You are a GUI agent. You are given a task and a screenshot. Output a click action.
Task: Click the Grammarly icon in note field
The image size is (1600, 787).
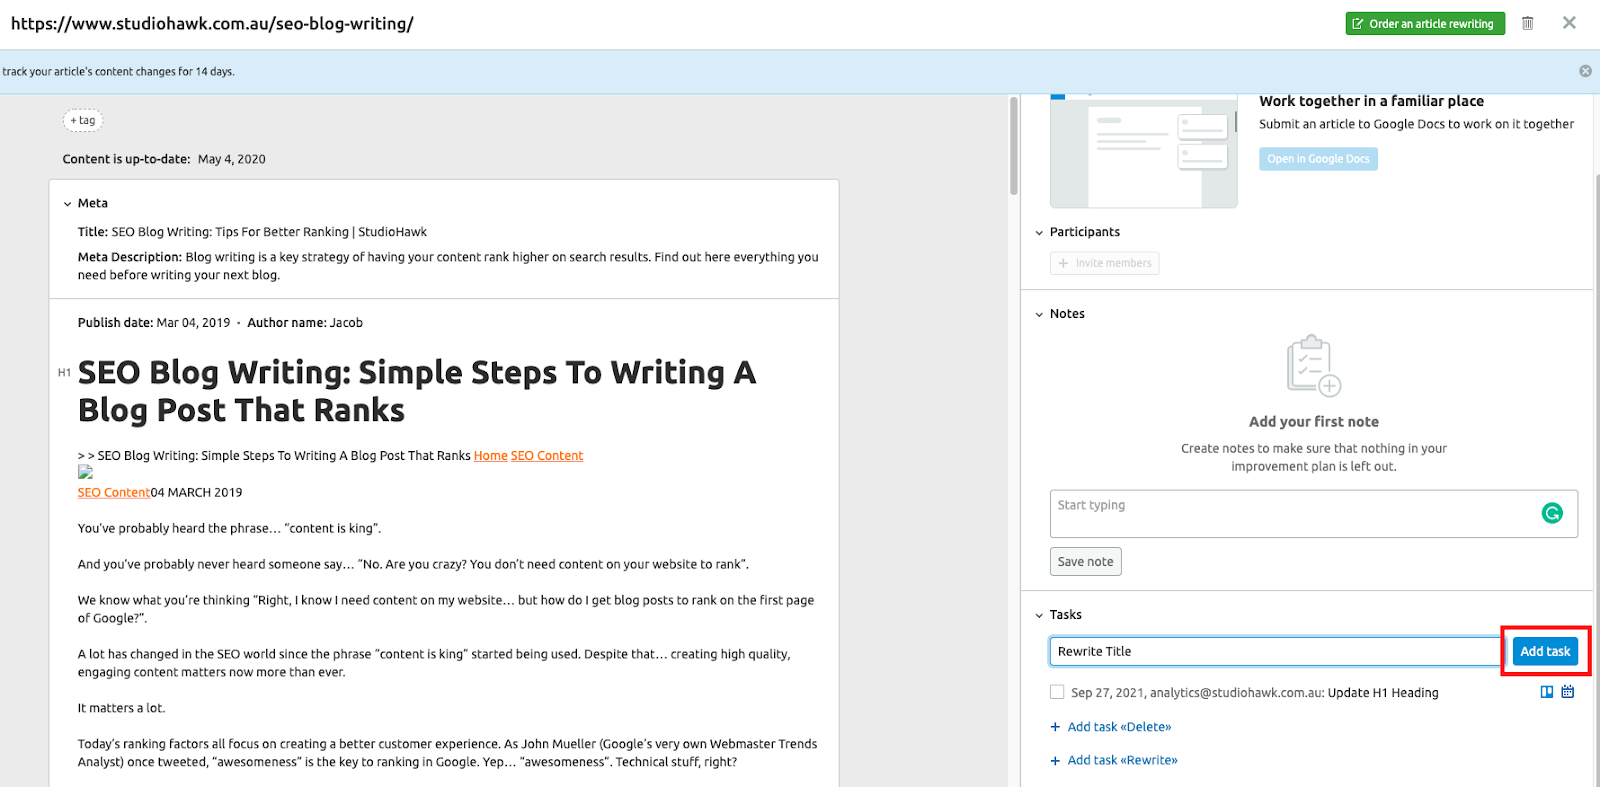(x=1552, y=513)
